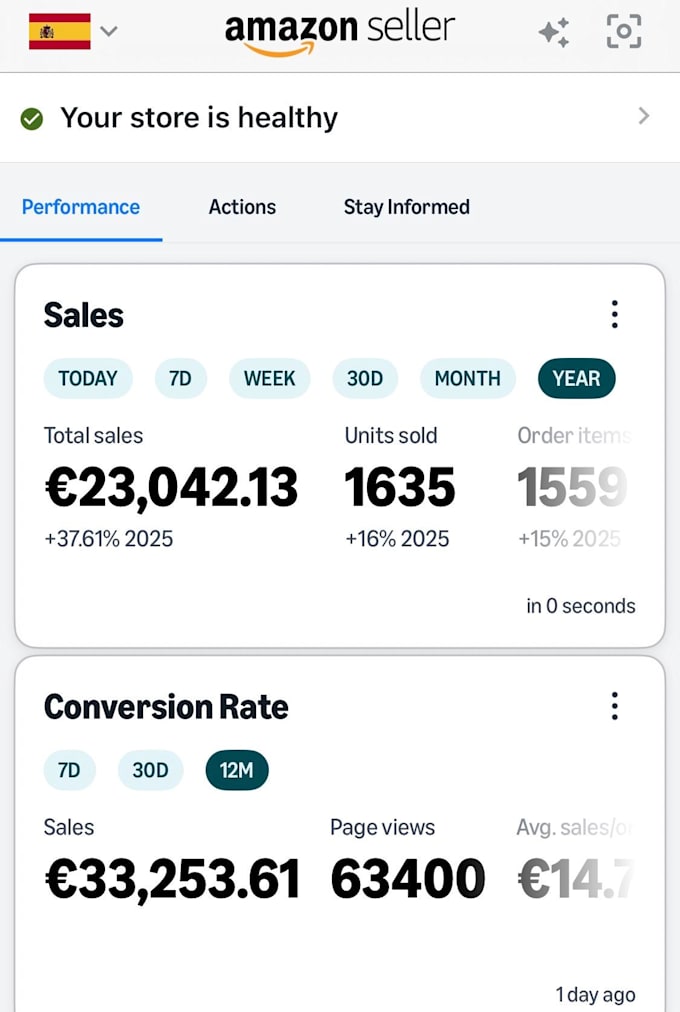Viewport: 680px width, 1012px height.
Task: Tap the +16% 2025 units change
Action: pyautogui.click(x=397, y=539)
